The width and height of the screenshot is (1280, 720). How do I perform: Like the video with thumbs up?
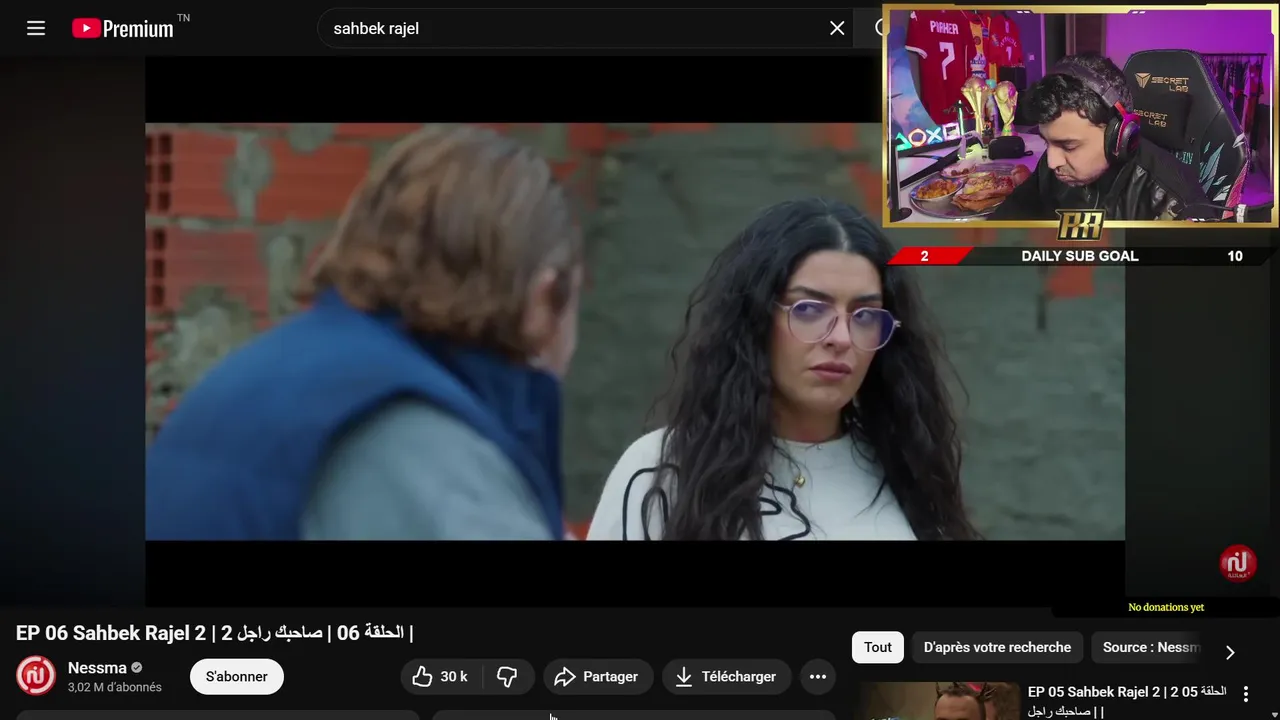pyautogui.click(x=423, y=677)
